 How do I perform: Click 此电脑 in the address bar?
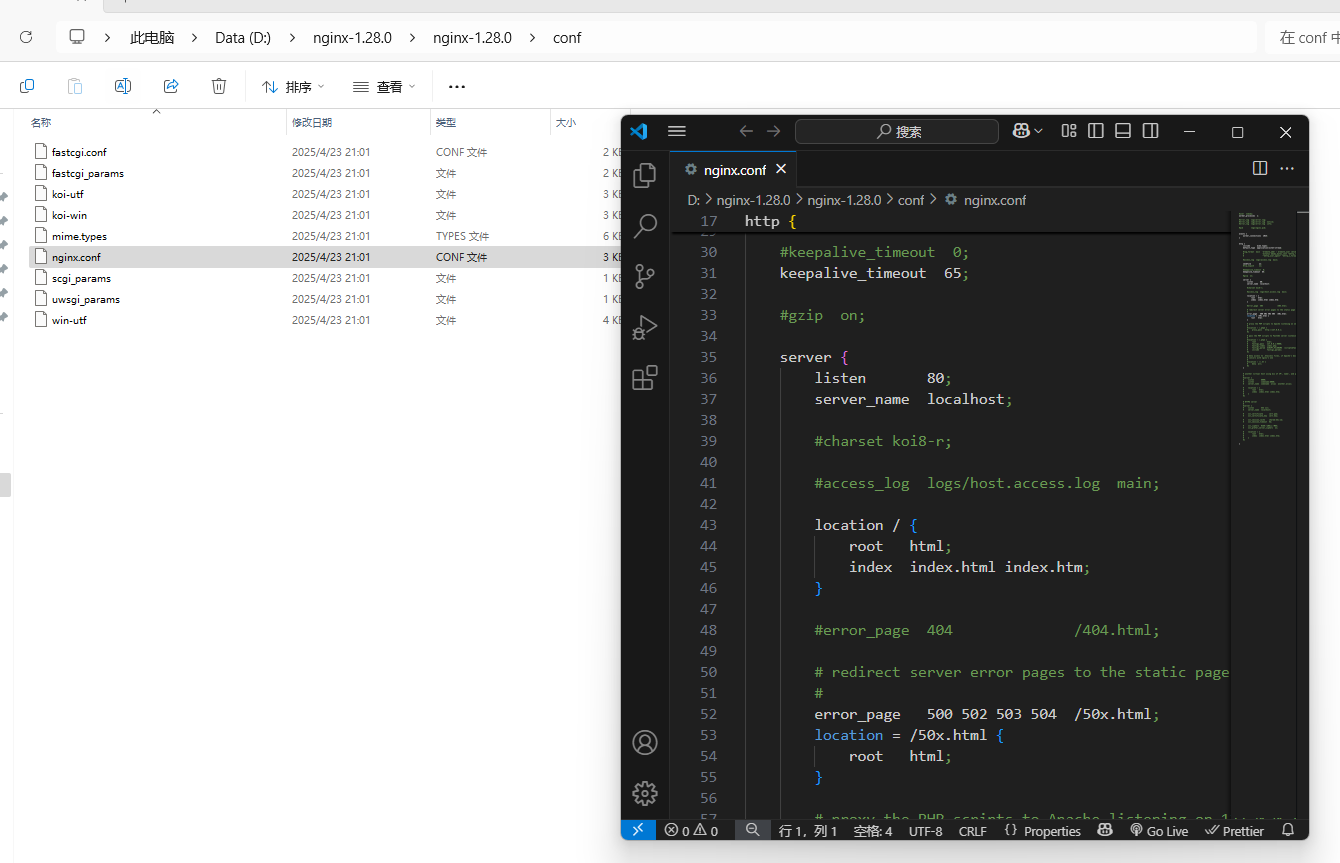pyautogui.click(x=152, y=38)
